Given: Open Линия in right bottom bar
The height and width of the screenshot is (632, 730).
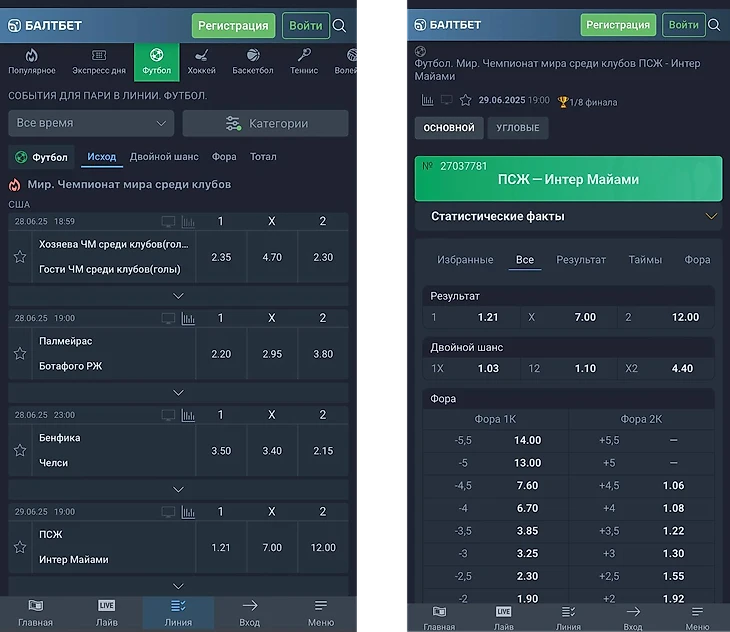Looking at the screenshot, I should point(568,618).
